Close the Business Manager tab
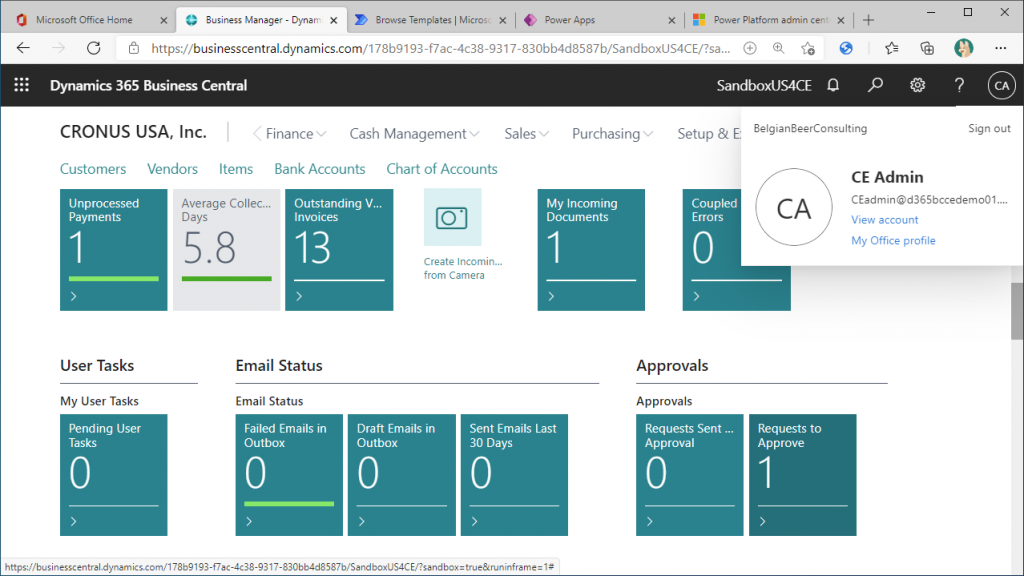This screenshot has height=576, width=1024. (334, 20)
